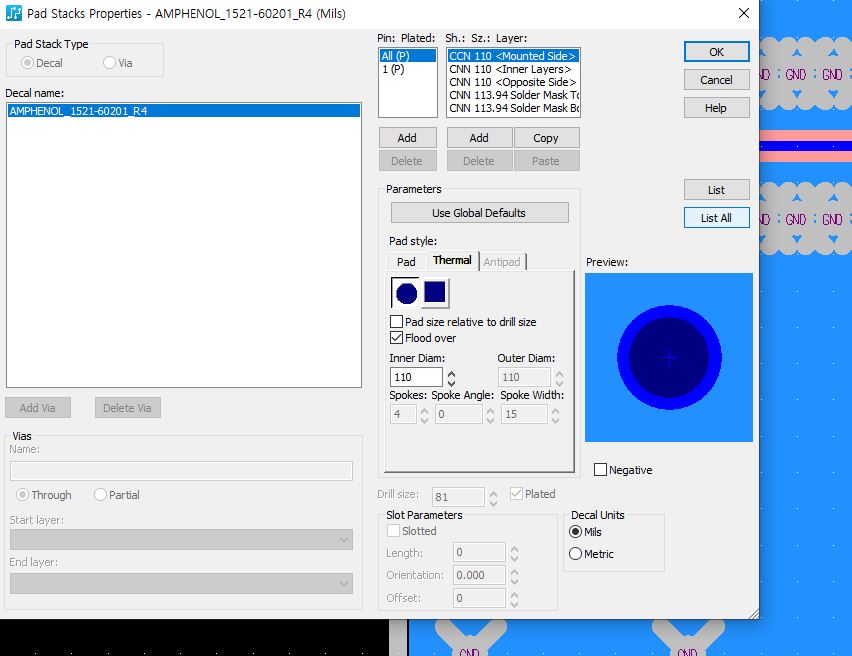Click the List All button
This screenshot has height=656, width=852.
[x=716, y=218]
